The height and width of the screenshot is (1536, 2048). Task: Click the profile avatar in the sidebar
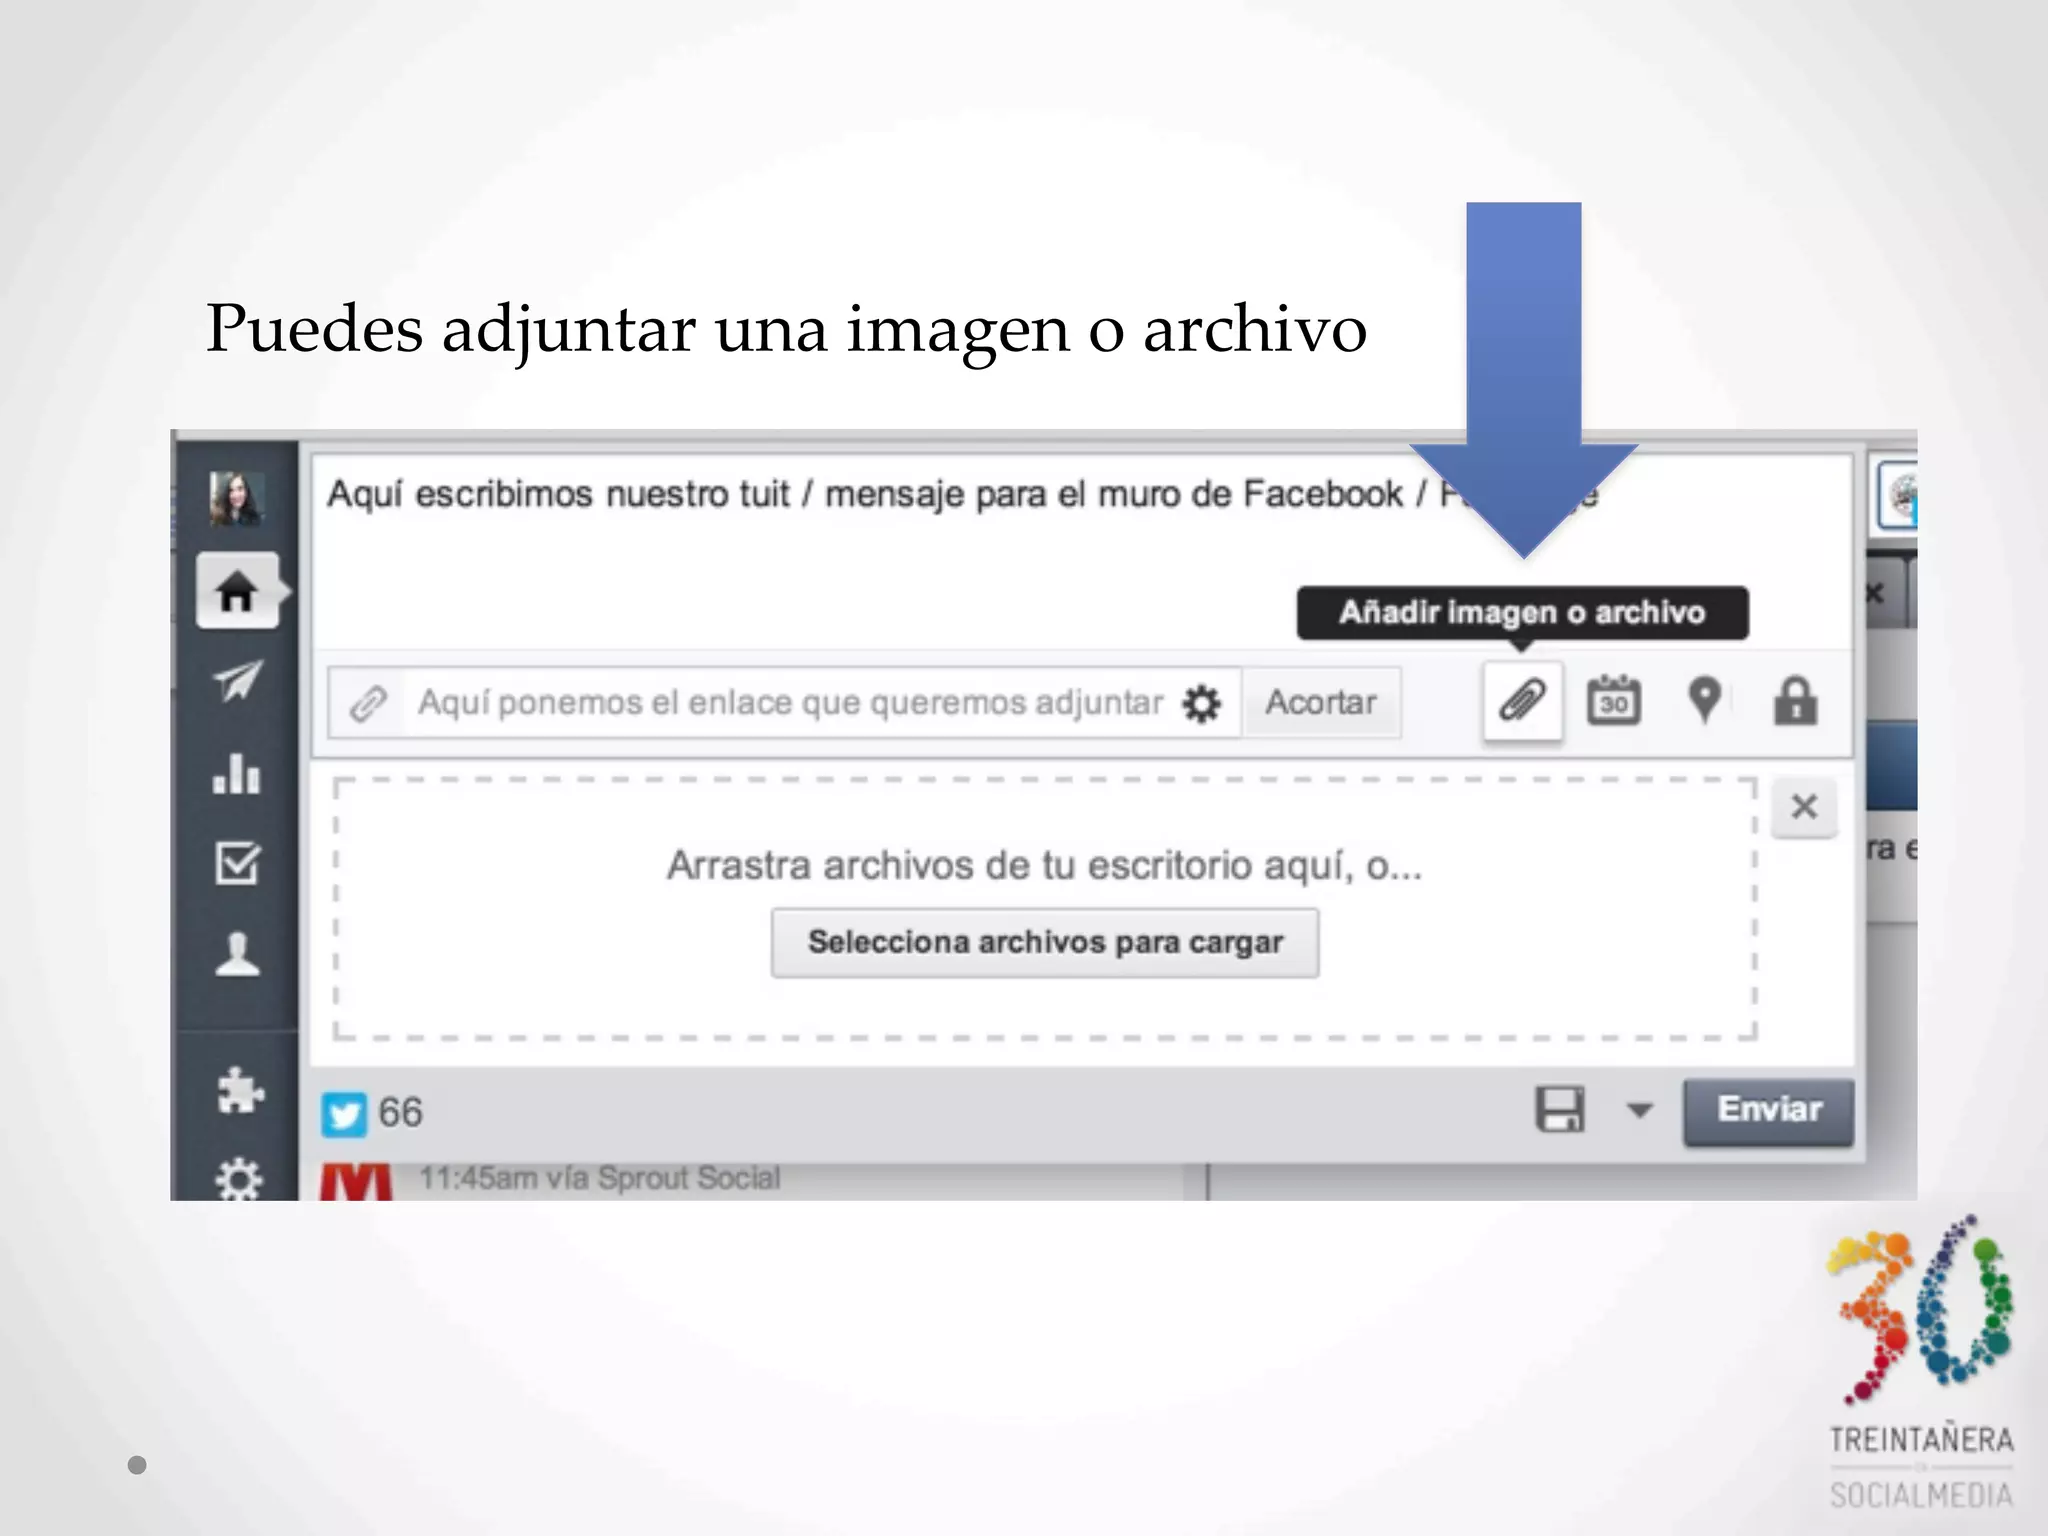[x=236, y=498]
